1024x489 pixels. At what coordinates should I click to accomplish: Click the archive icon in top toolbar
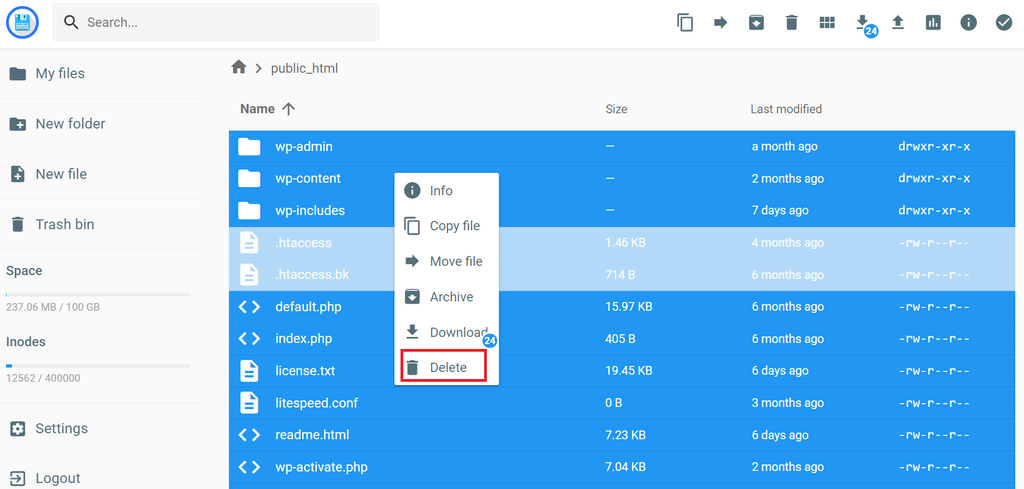756,22
